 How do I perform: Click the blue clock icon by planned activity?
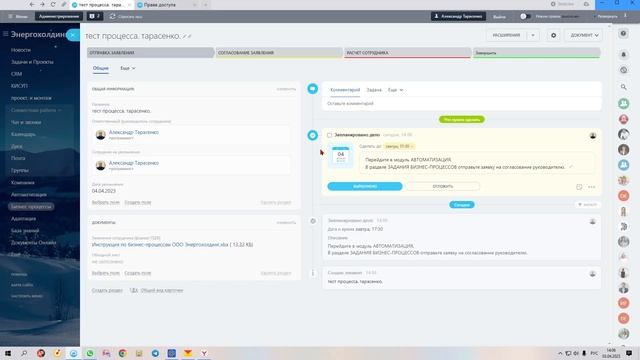[313, 135]
